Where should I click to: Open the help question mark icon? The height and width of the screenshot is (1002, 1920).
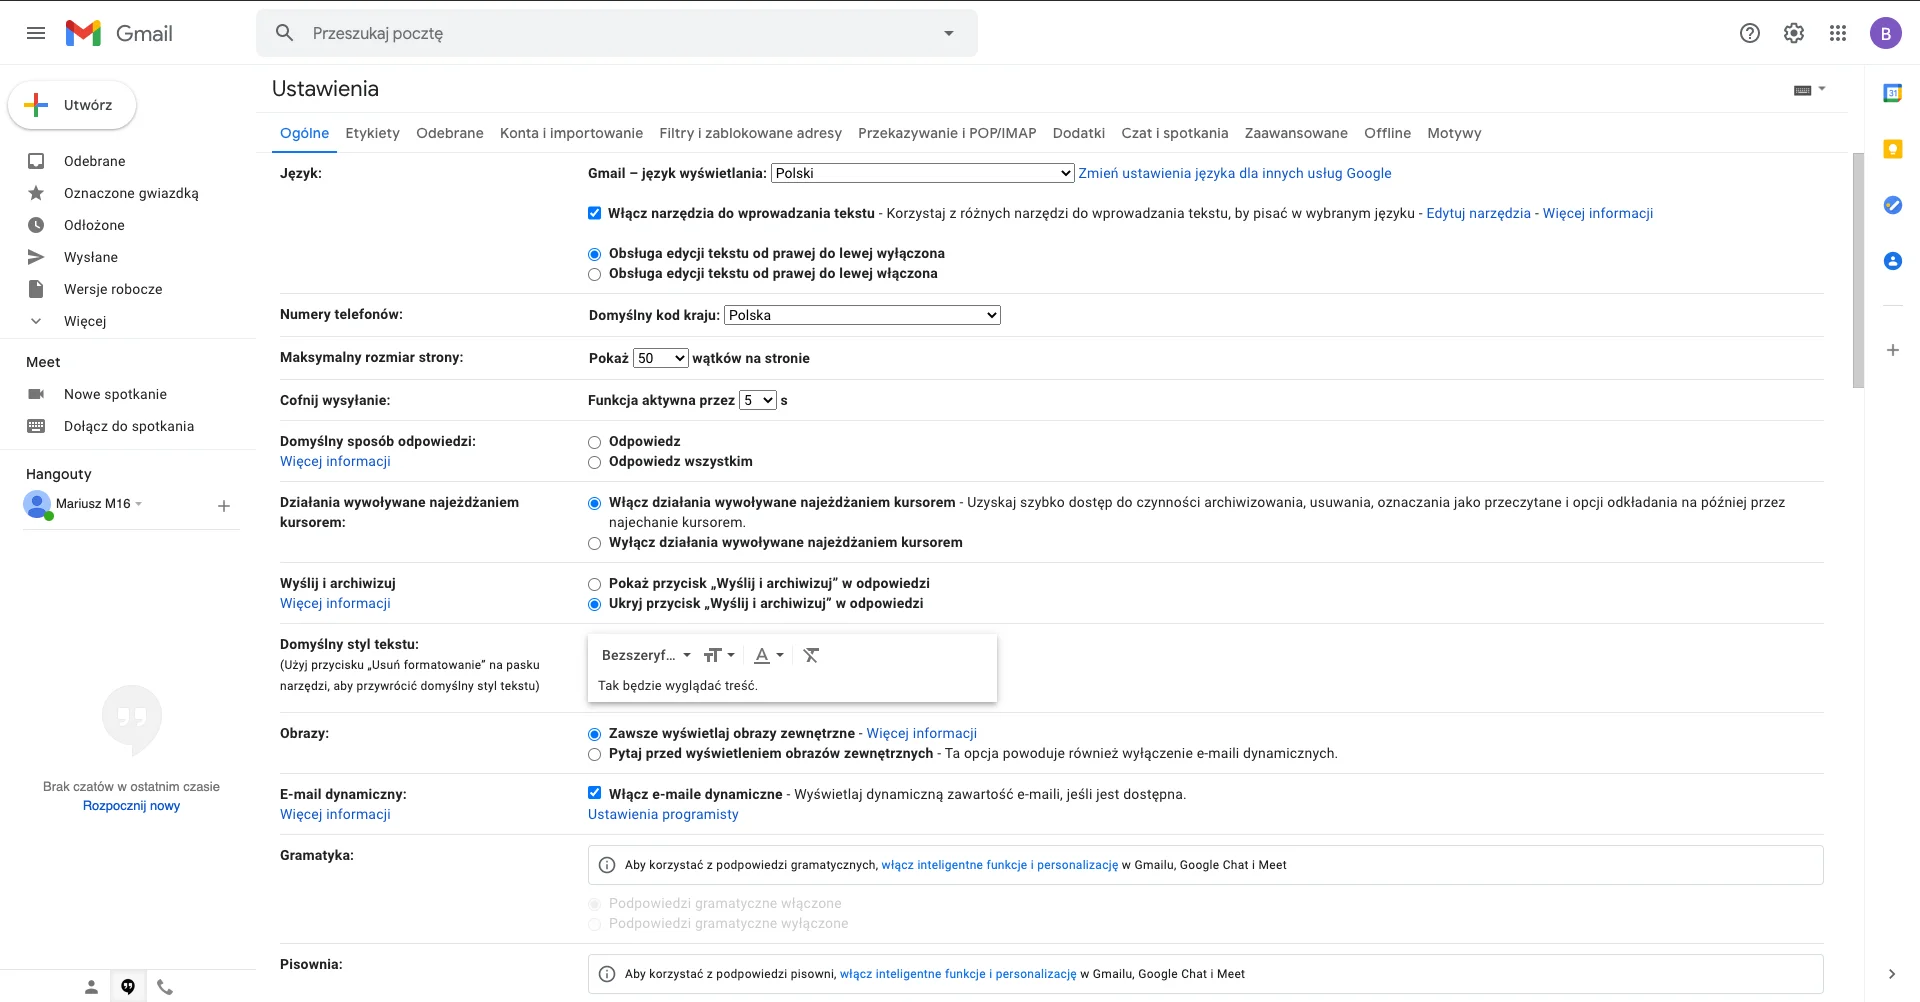[1749, 33]
